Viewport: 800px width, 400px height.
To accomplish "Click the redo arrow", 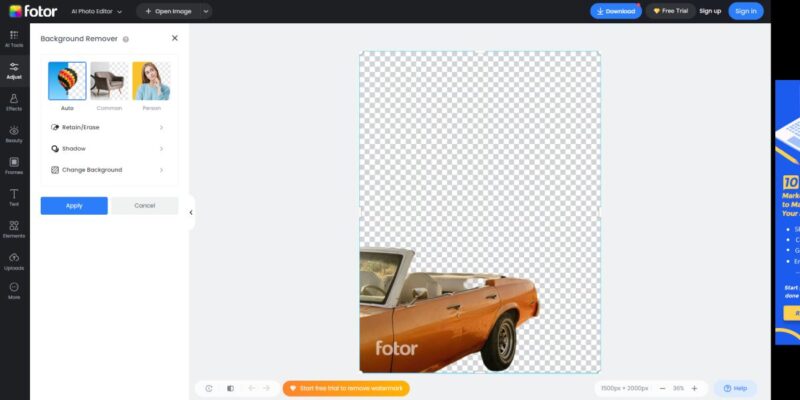I will click(x=266, y=388).
